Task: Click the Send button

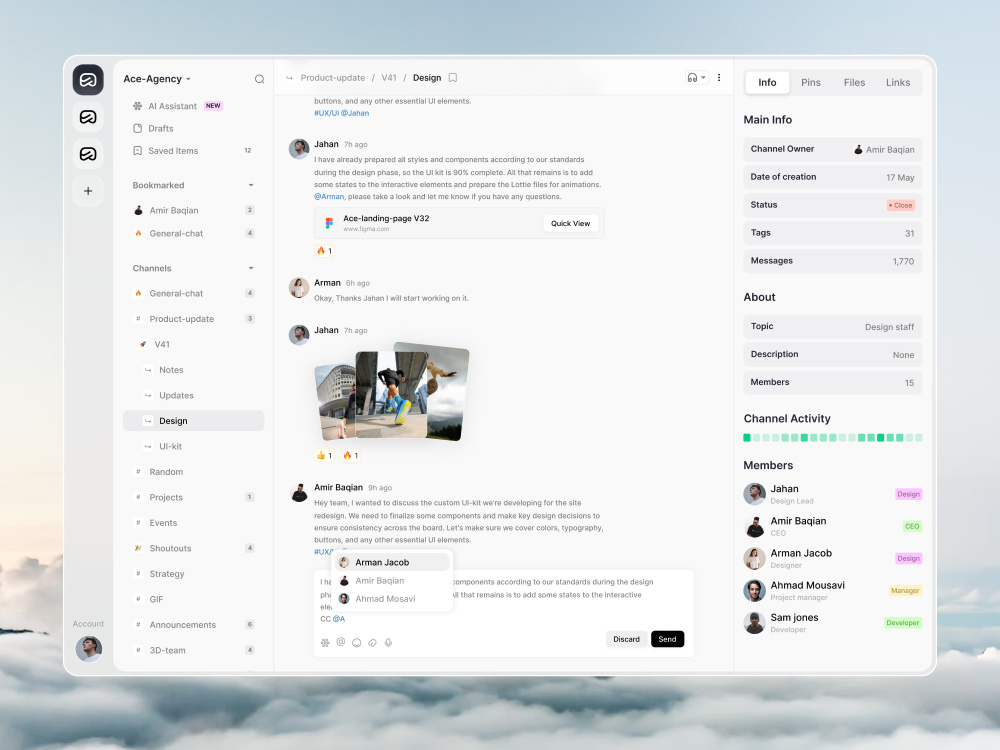Action: (667, 639)
